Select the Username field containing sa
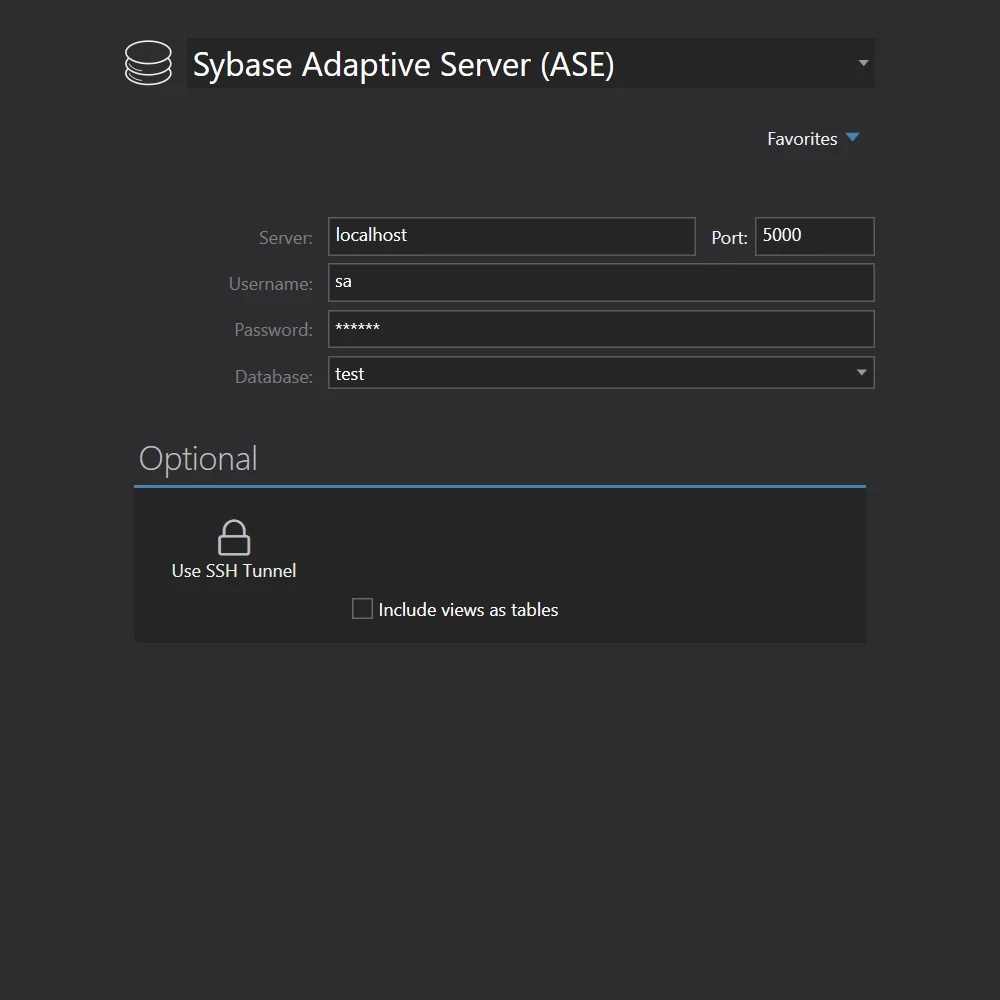 coord(600,282)
